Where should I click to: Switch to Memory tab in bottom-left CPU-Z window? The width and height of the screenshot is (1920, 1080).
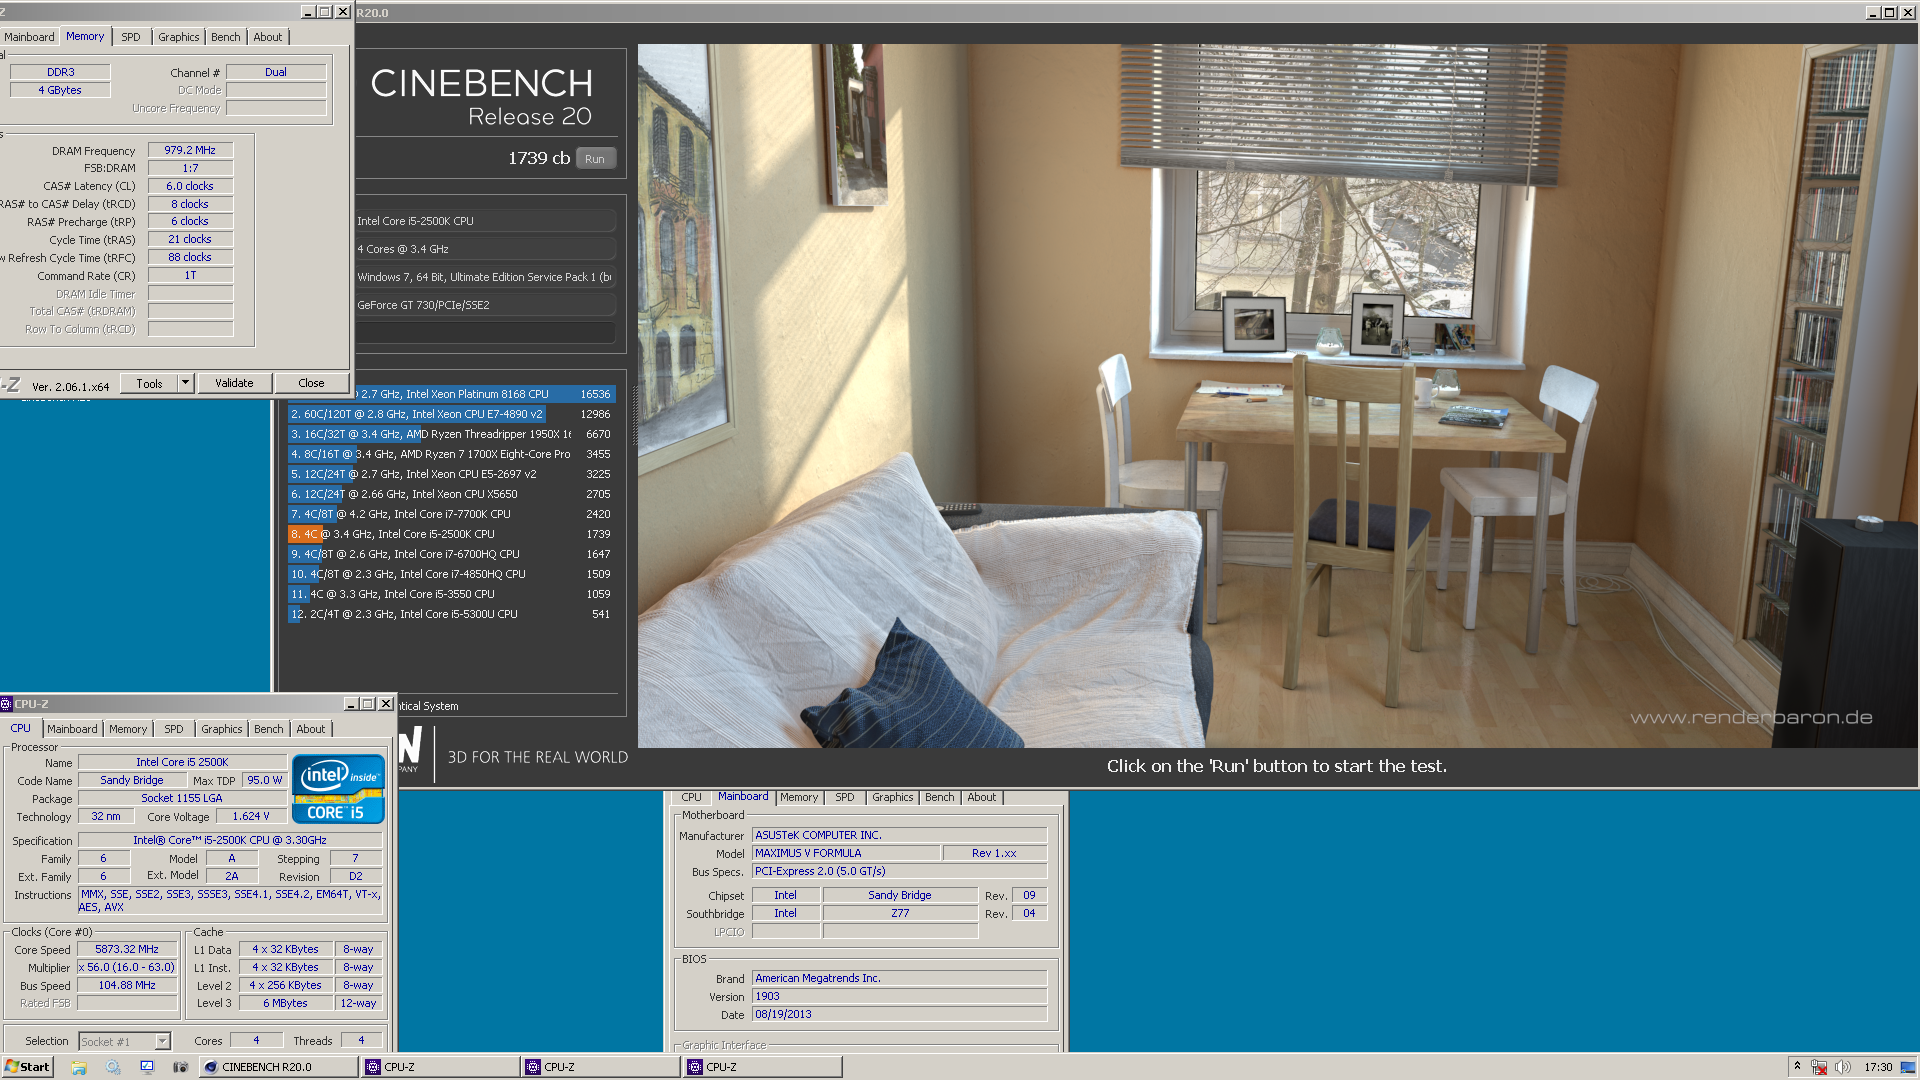click(128, 729)
